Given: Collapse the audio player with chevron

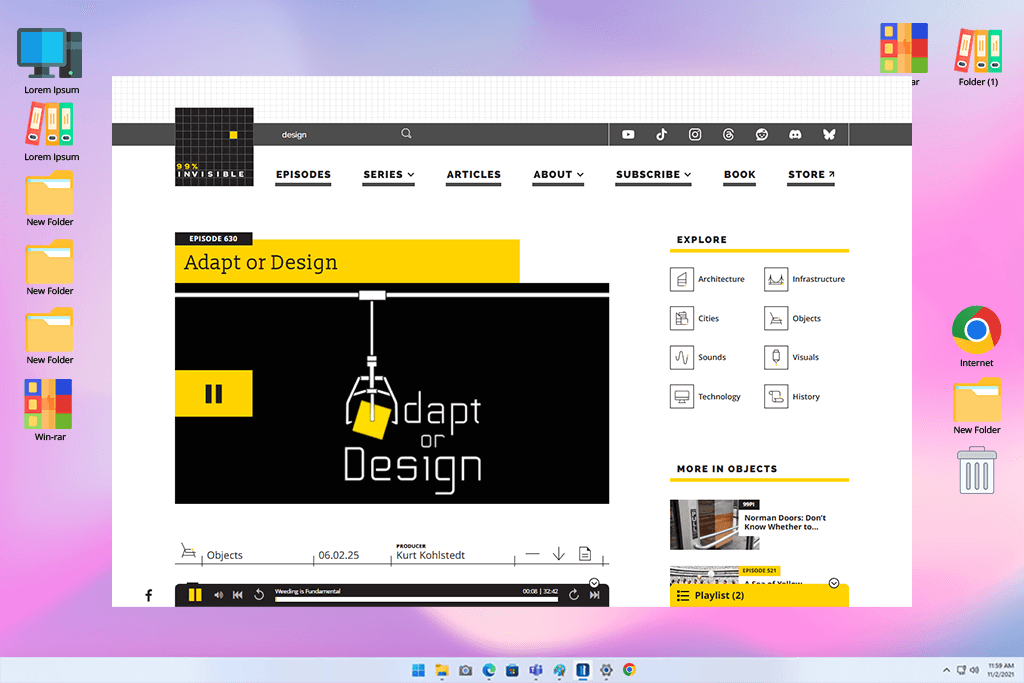Looking at the screenshot, I should pyautogui.click(x=594, y=583).
